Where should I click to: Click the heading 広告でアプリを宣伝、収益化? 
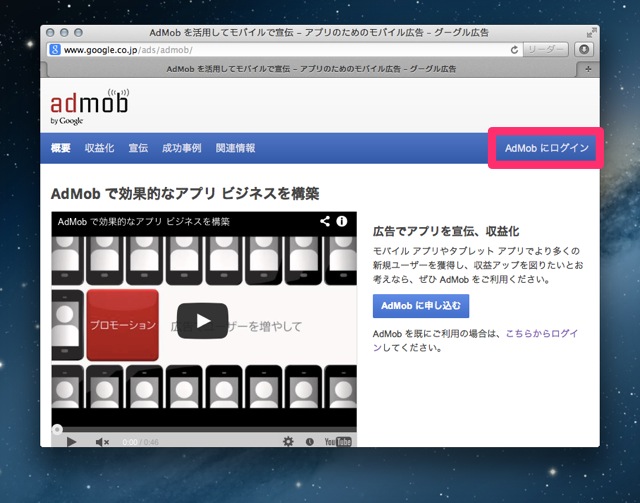pyautogui.click(x=446, y=231)
